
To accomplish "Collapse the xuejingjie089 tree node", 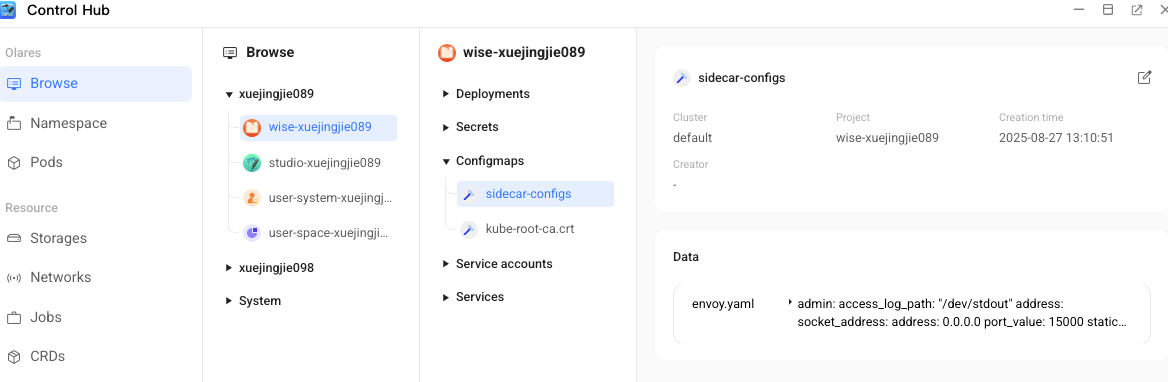I will pyautogui.click(x=229, y=95).
